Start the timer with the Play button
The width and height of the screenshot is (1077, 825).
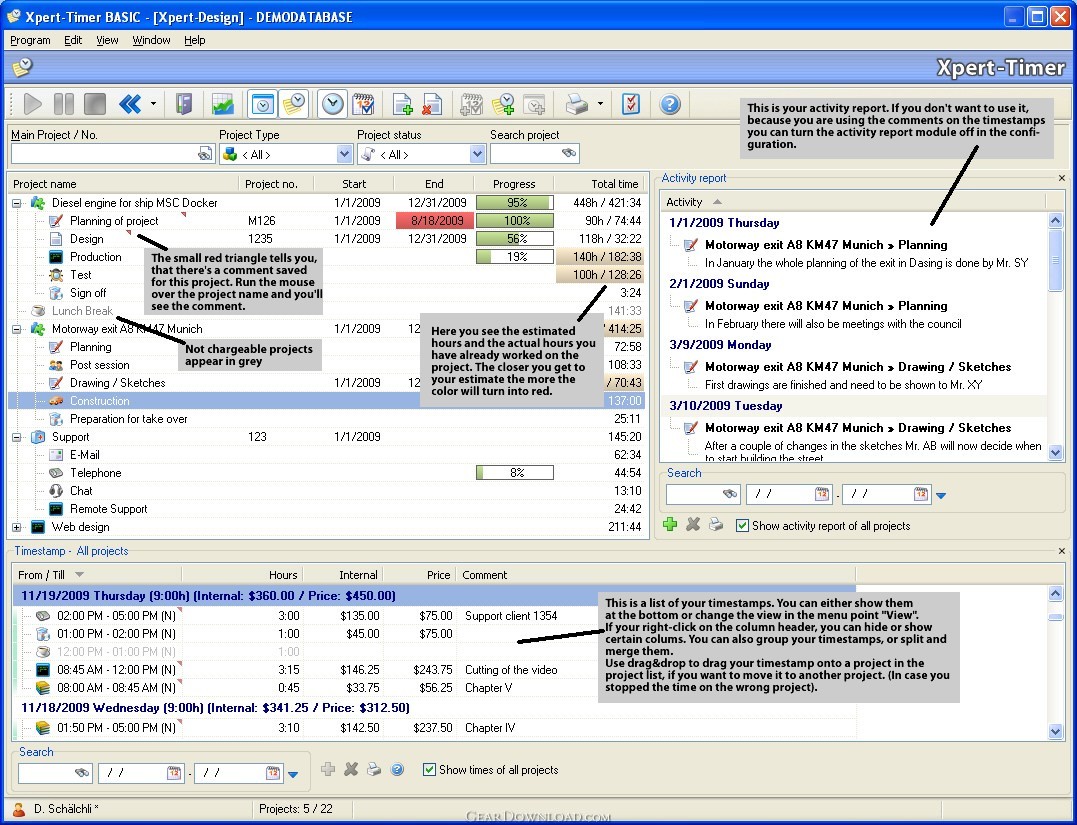coord(32,104)
